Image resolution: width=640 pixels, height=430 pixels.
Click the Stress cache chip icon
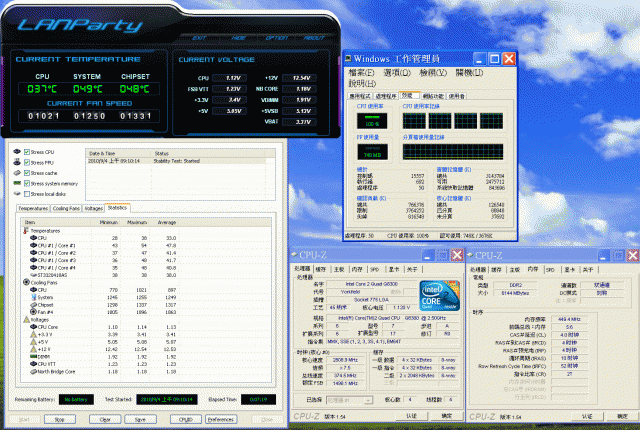(17, 173)
